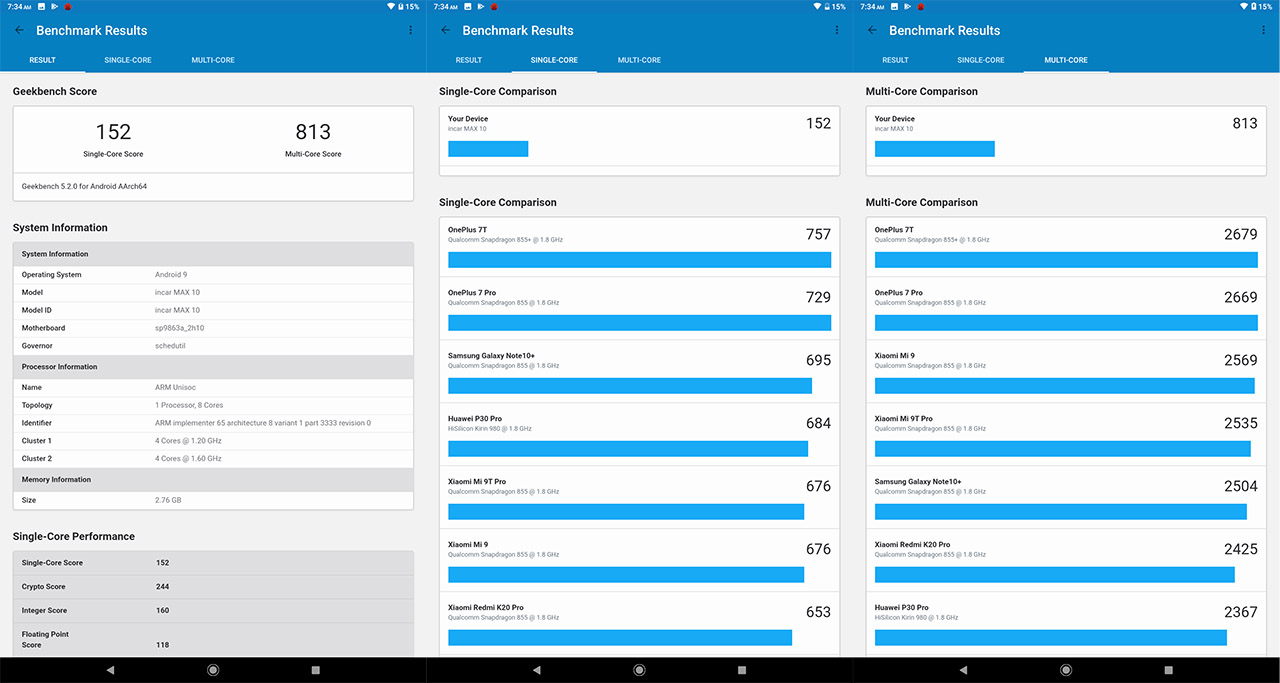
Task: Tap Name ARM Unisoc row
Action: pyautogui.click(x=213, y=387)
